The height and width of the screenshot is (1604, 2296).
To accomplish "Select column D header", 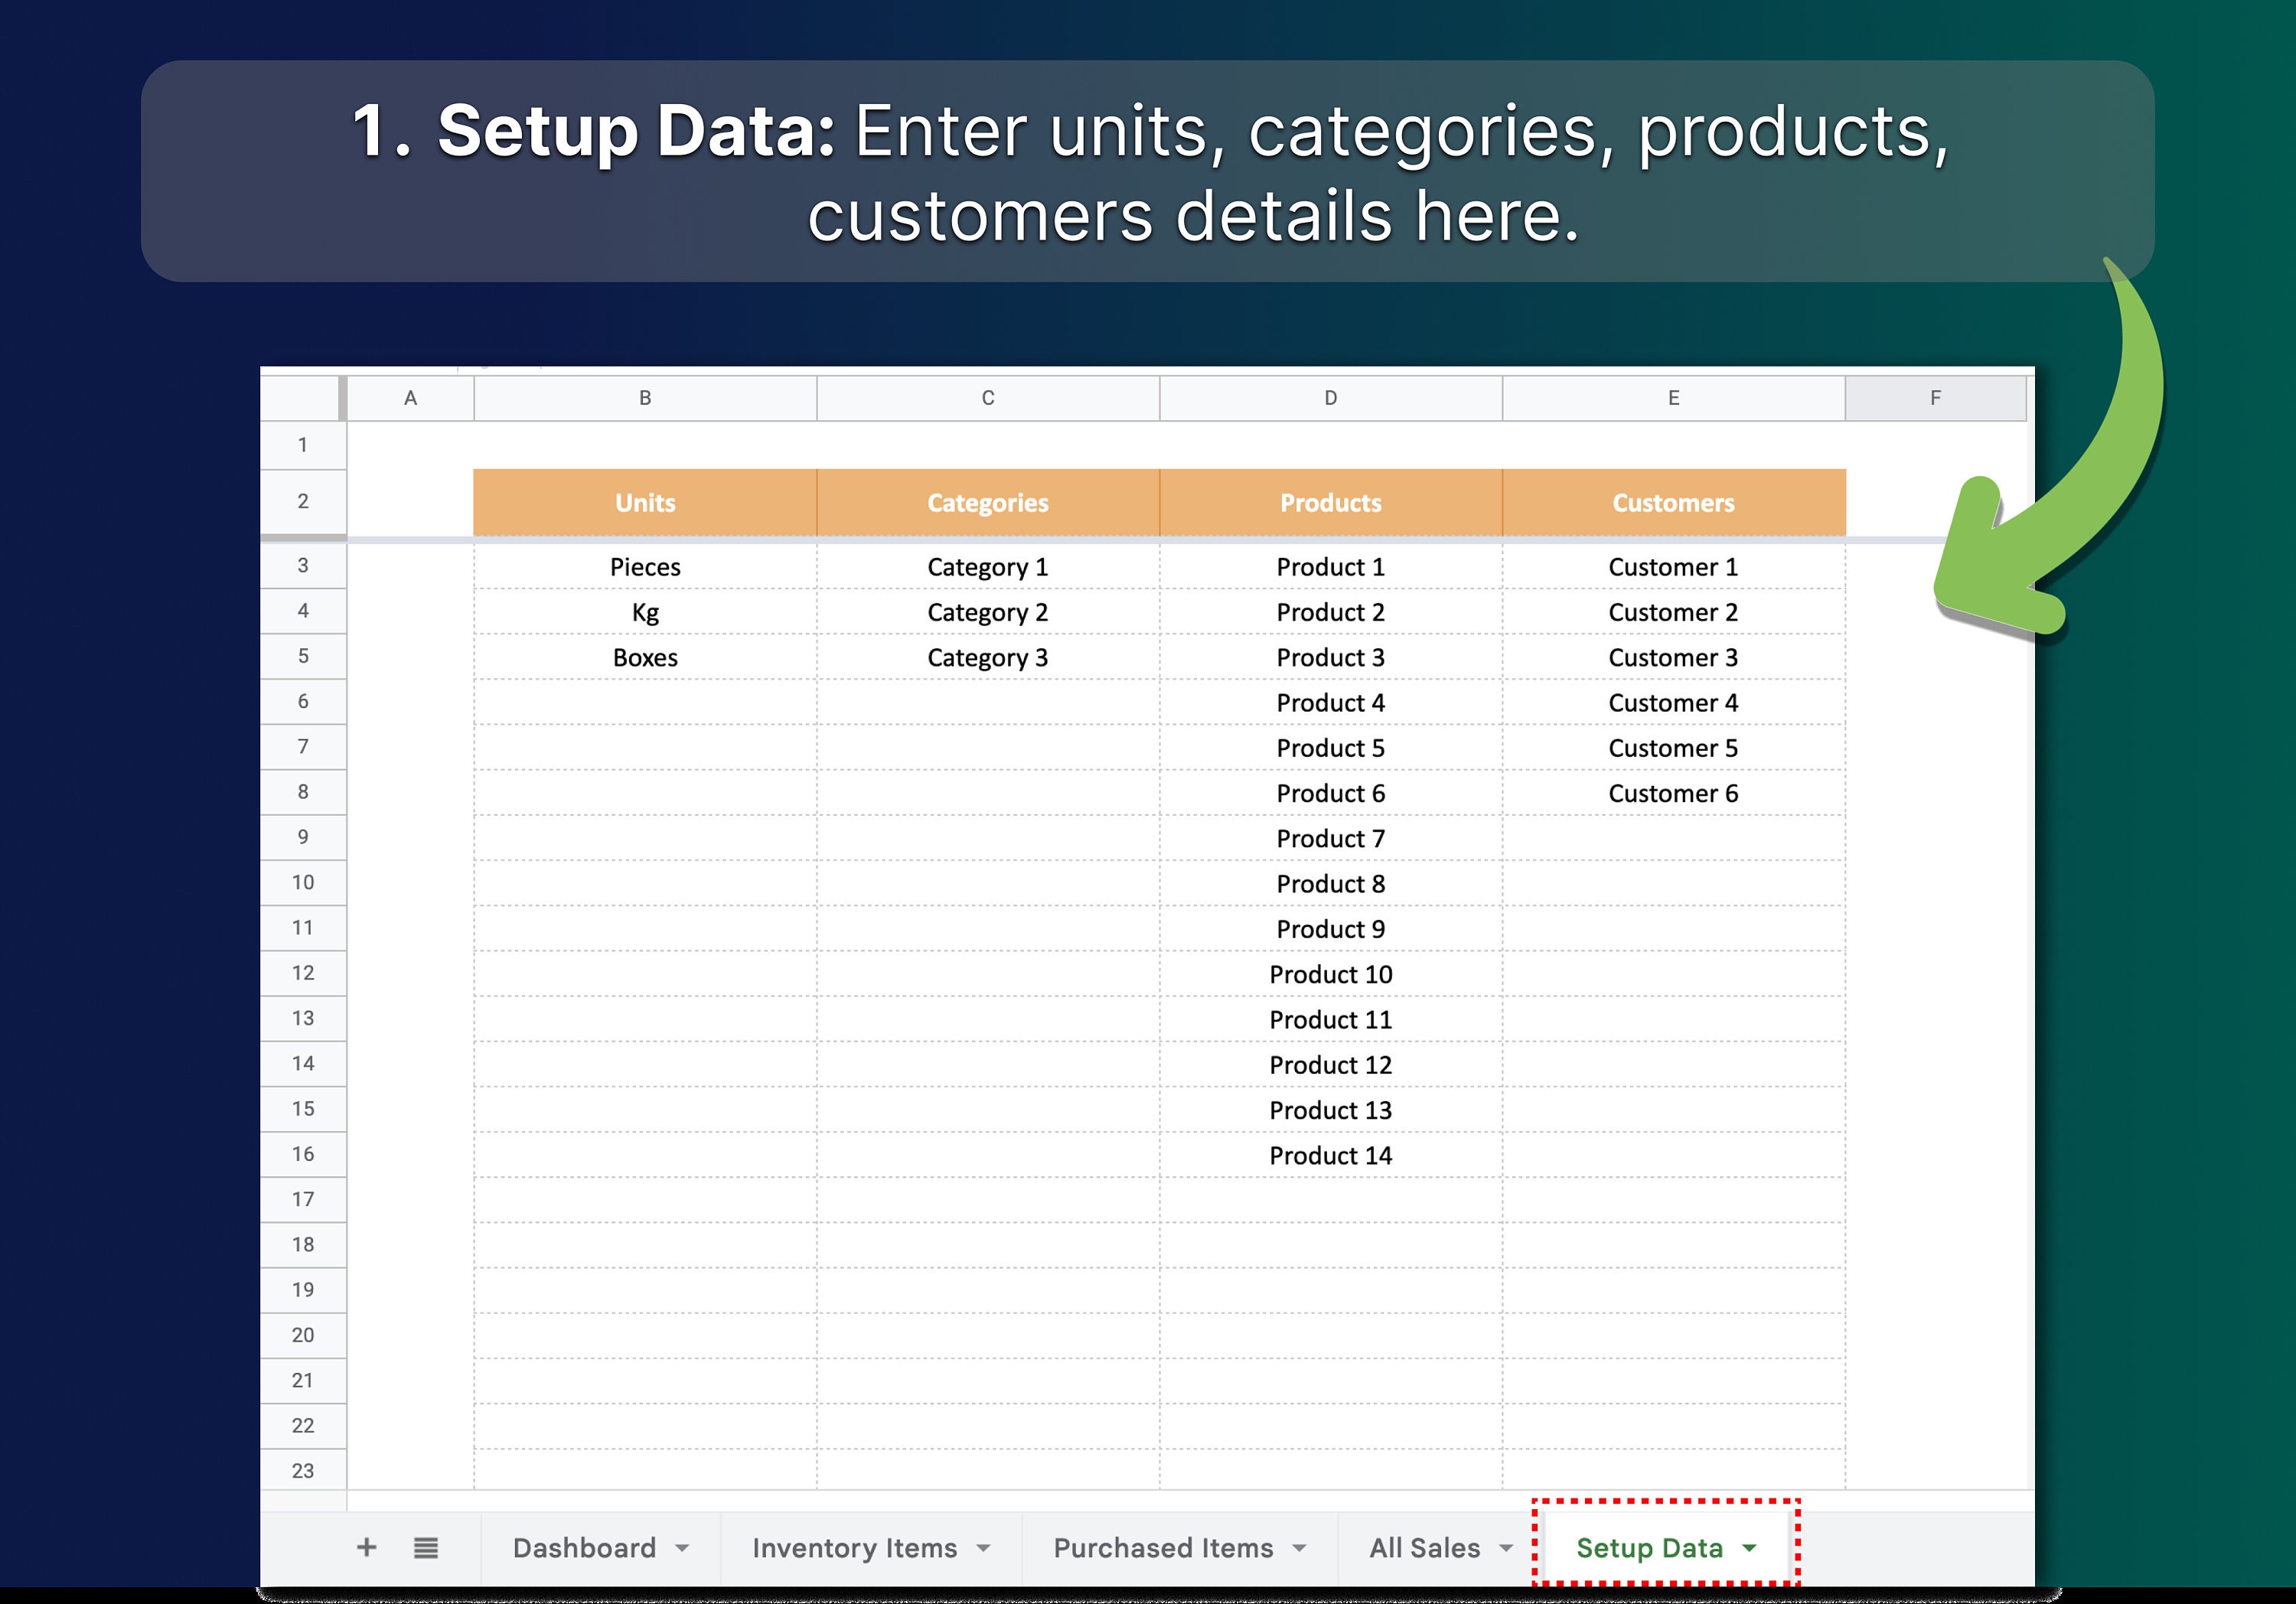I will click(x=1330, y=396).
